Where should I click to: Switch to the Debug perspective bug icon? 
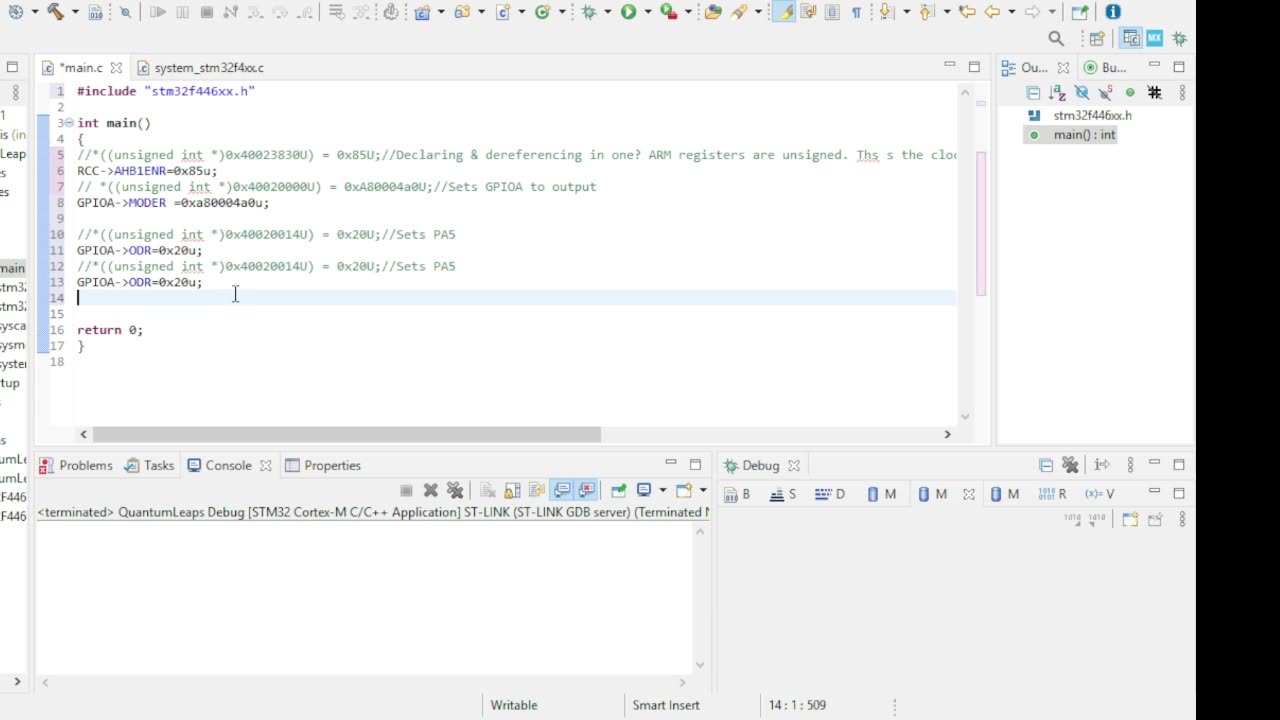point(1180,39)
